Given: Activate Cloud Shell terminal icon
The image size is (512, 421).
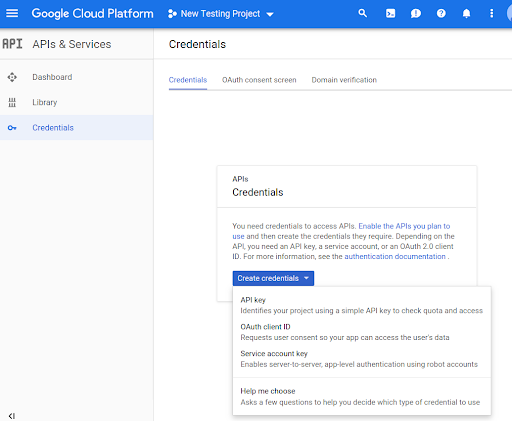Looking at the screenshot, I should click(390, 13).
